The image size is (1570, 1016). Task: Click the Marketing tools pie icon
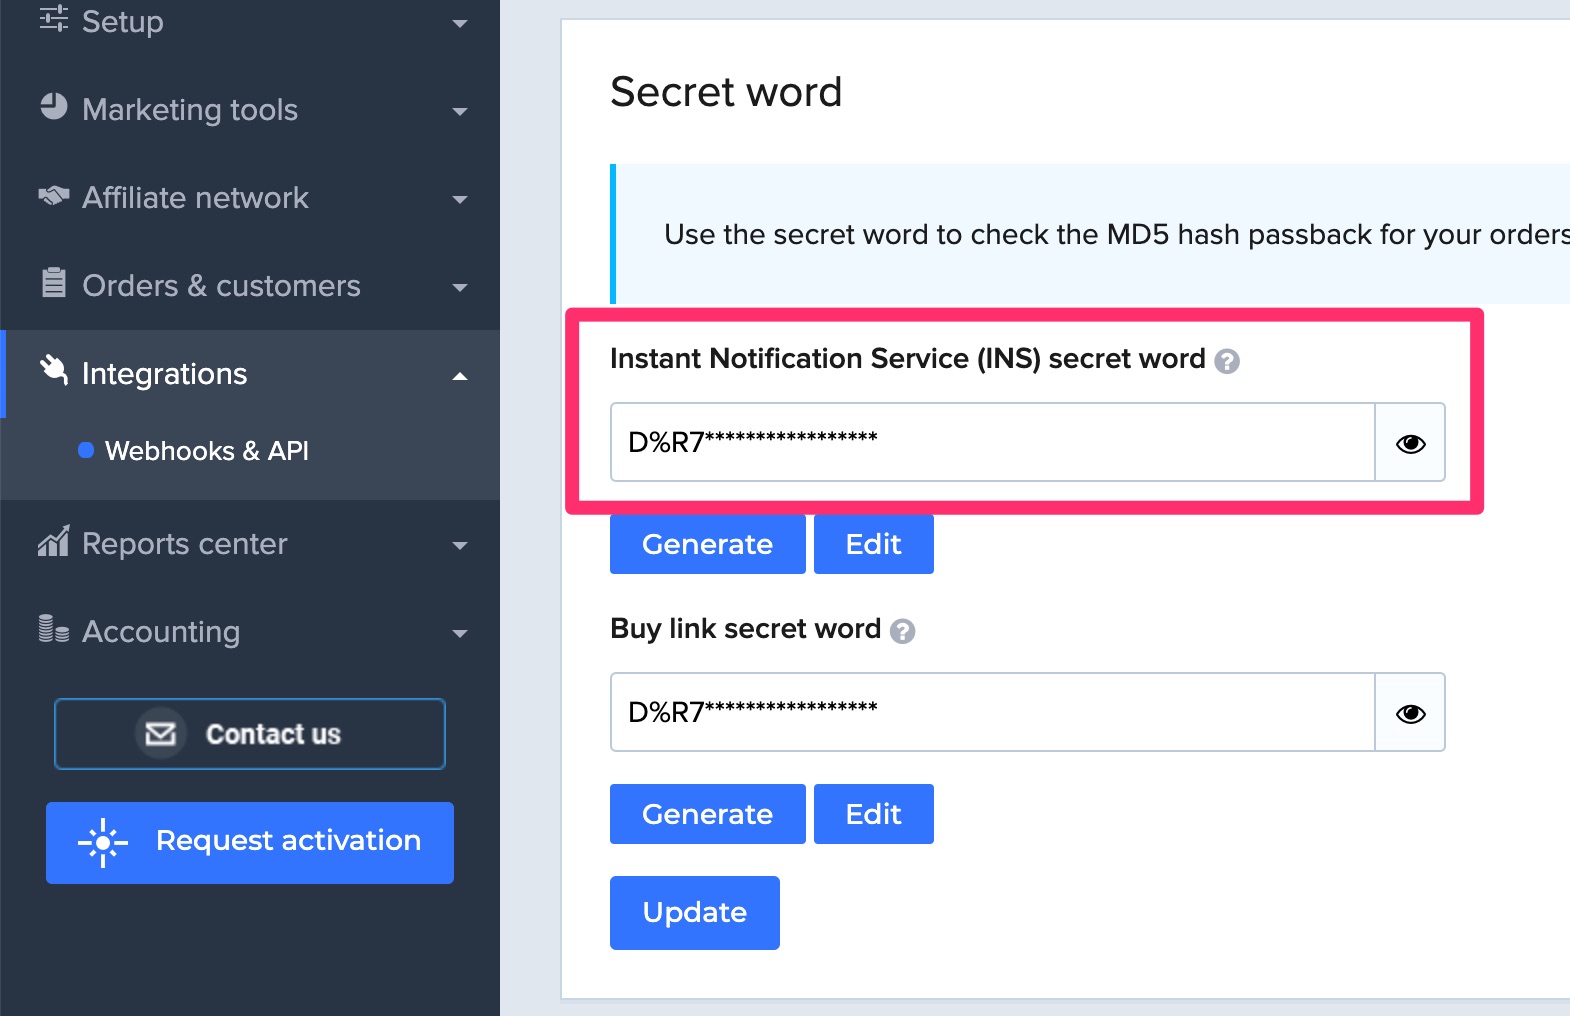coord(54,106)
